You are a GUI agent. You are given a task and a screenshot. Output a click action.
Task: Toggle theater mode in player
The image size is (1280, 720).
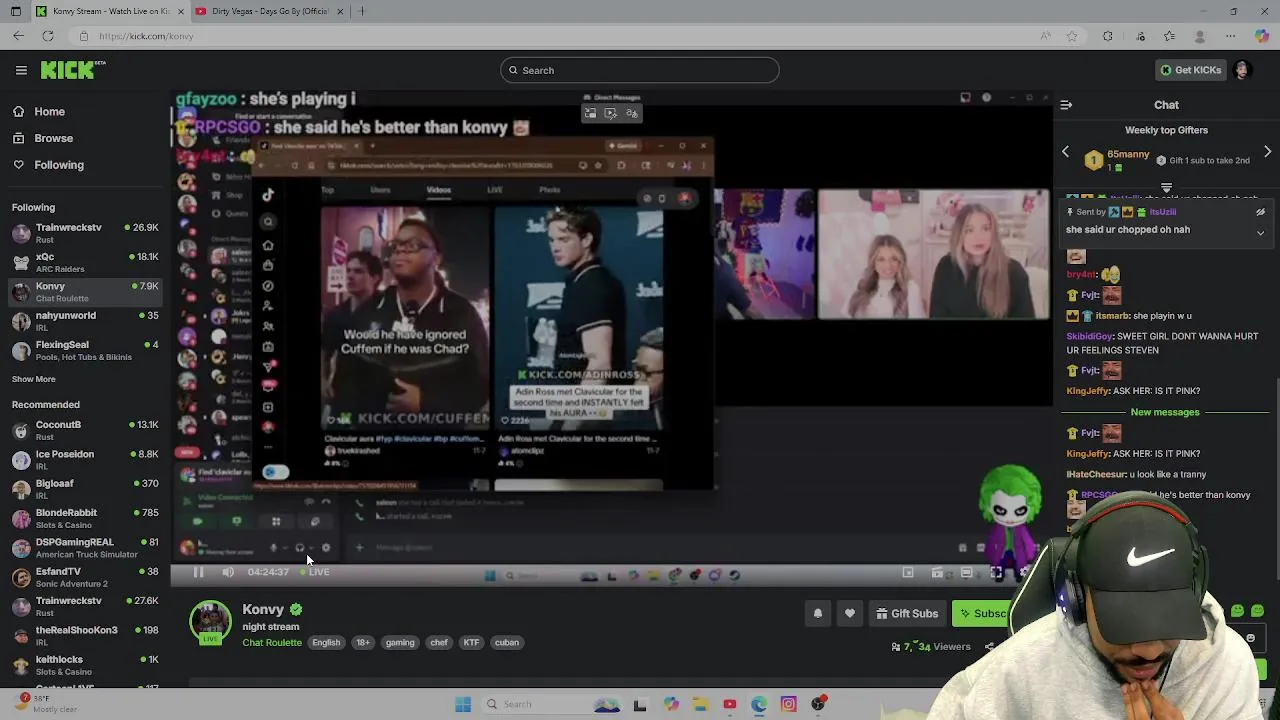point(966,573)
